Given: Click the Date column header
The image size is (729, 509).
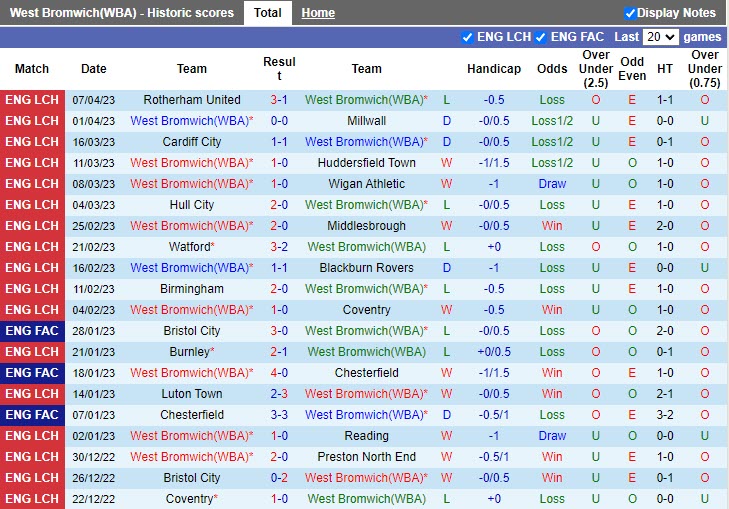Looking at the screenshot, I should (x=93, y=69).
